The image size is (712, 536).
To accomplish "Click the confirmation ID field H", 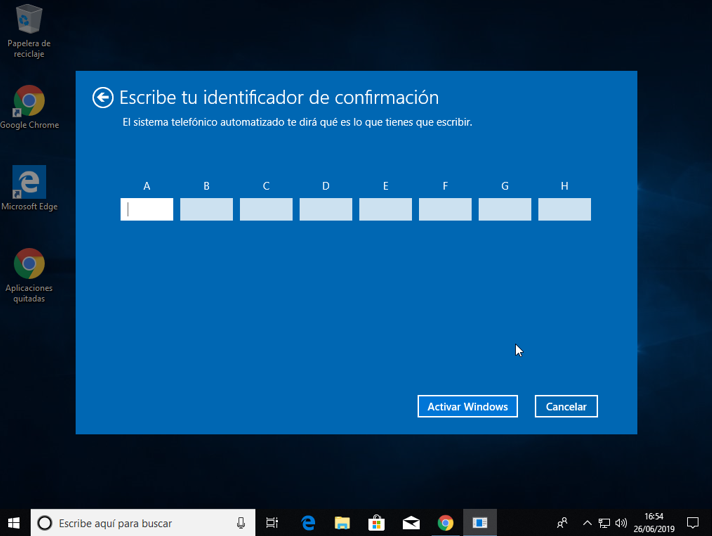I will click(x=564, y=209).
